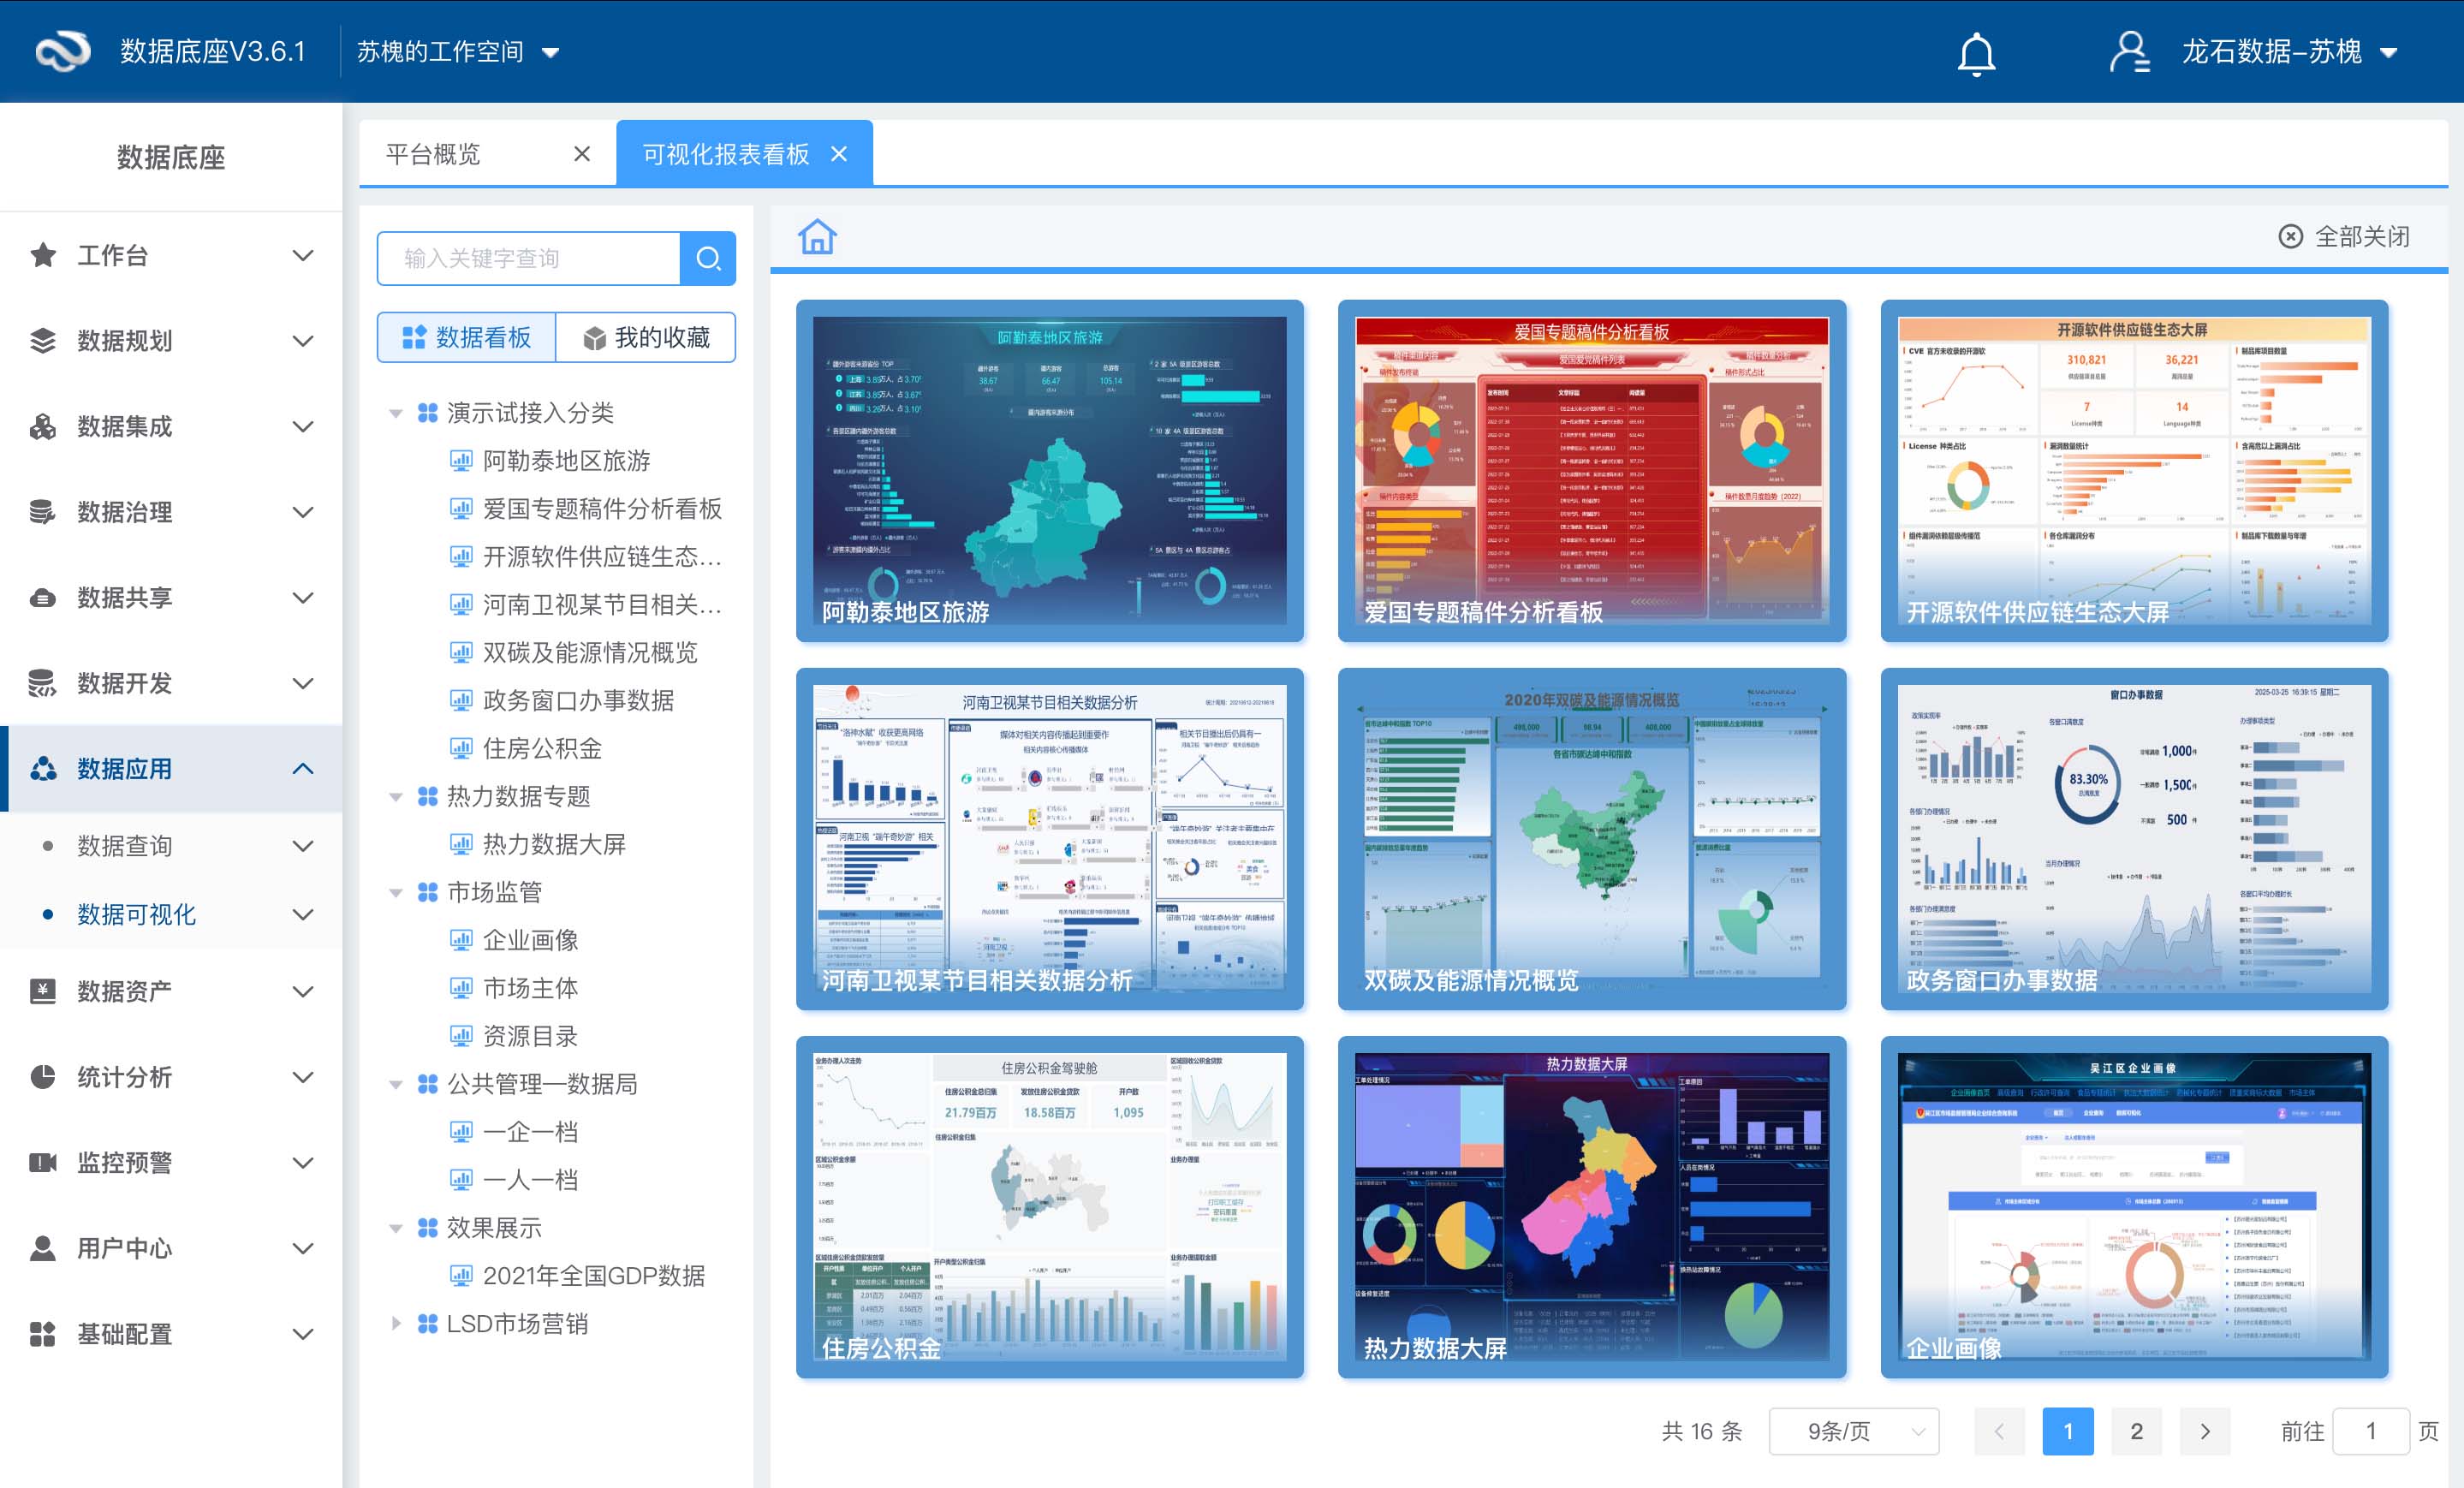Go to the next page with the arrow button
Screen dimensions: 2464x1488
[2205, 1431]
